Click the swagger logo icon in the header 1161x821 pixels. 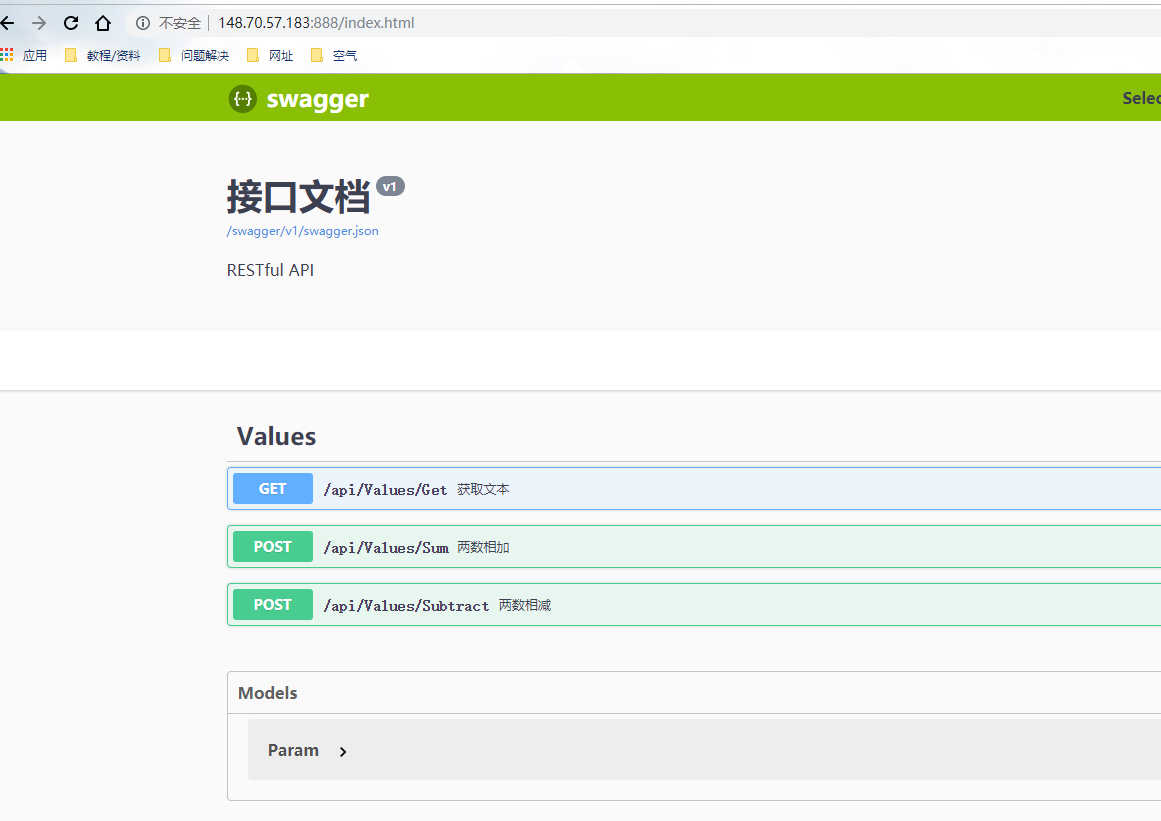[x=242, y=98]
